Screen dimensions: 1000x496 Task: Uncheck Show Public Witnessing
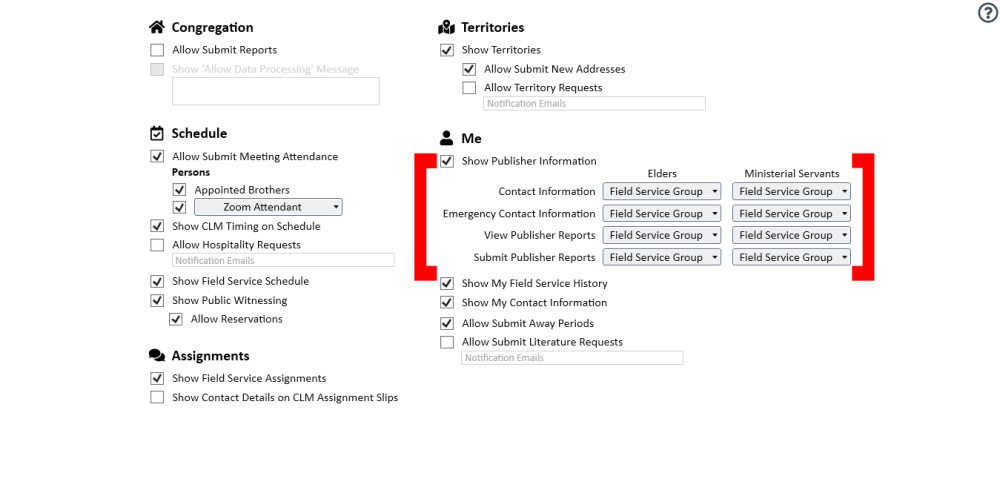[x=157, y=300]
